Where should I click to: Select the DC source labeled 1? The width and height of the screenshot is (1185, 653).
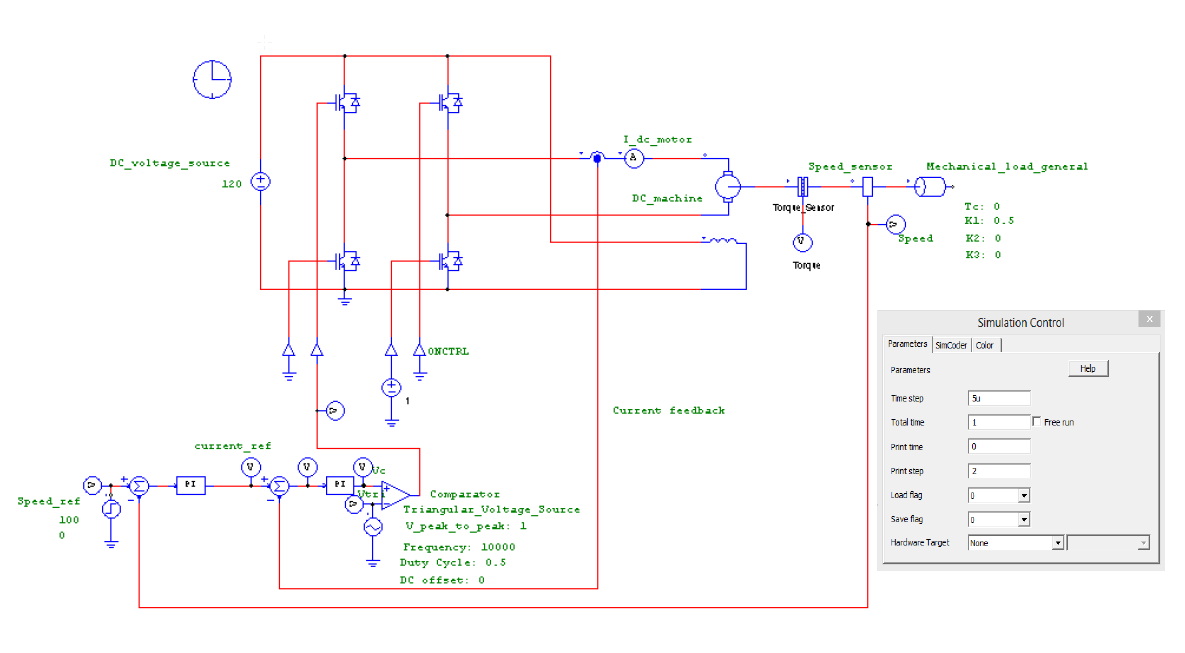[x=391, y=388]
